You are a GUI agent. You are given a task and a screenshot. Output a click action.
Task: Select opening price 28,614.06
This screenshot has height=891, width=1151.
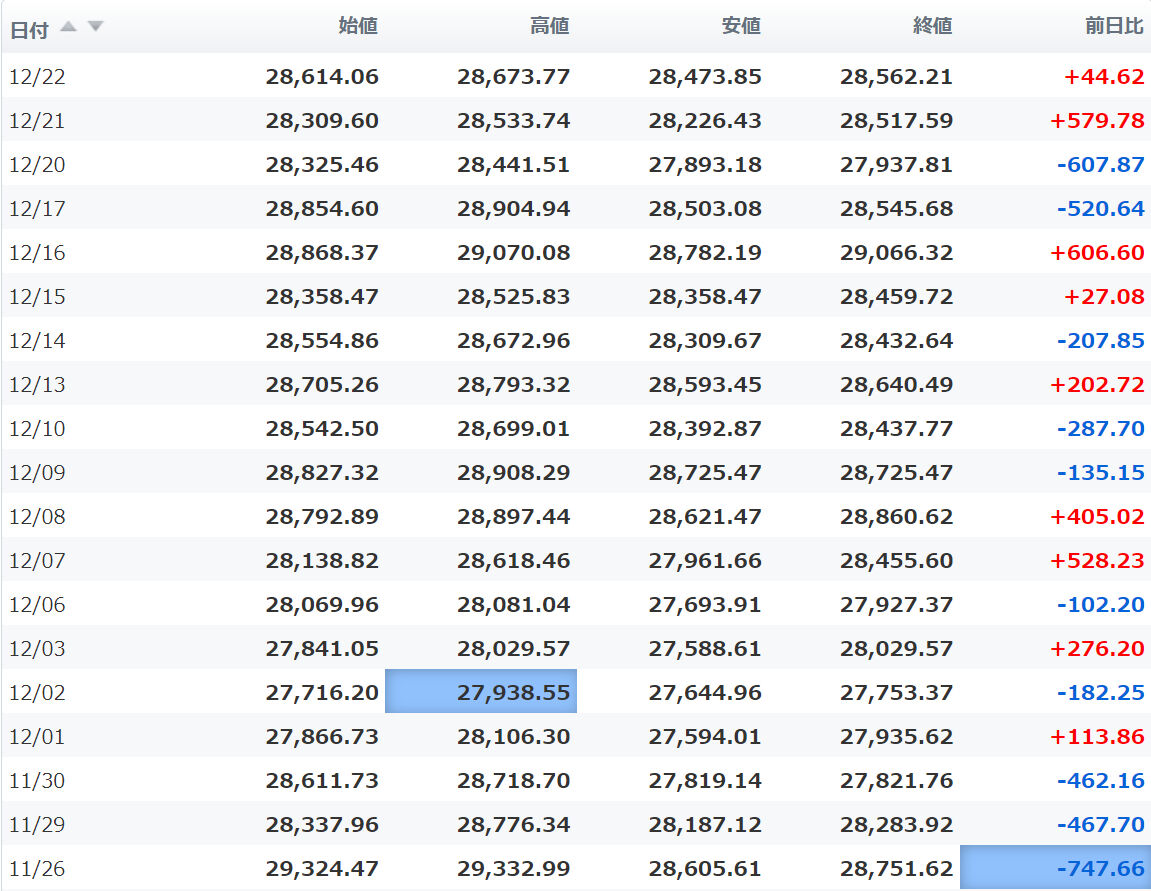coord(322,76)
